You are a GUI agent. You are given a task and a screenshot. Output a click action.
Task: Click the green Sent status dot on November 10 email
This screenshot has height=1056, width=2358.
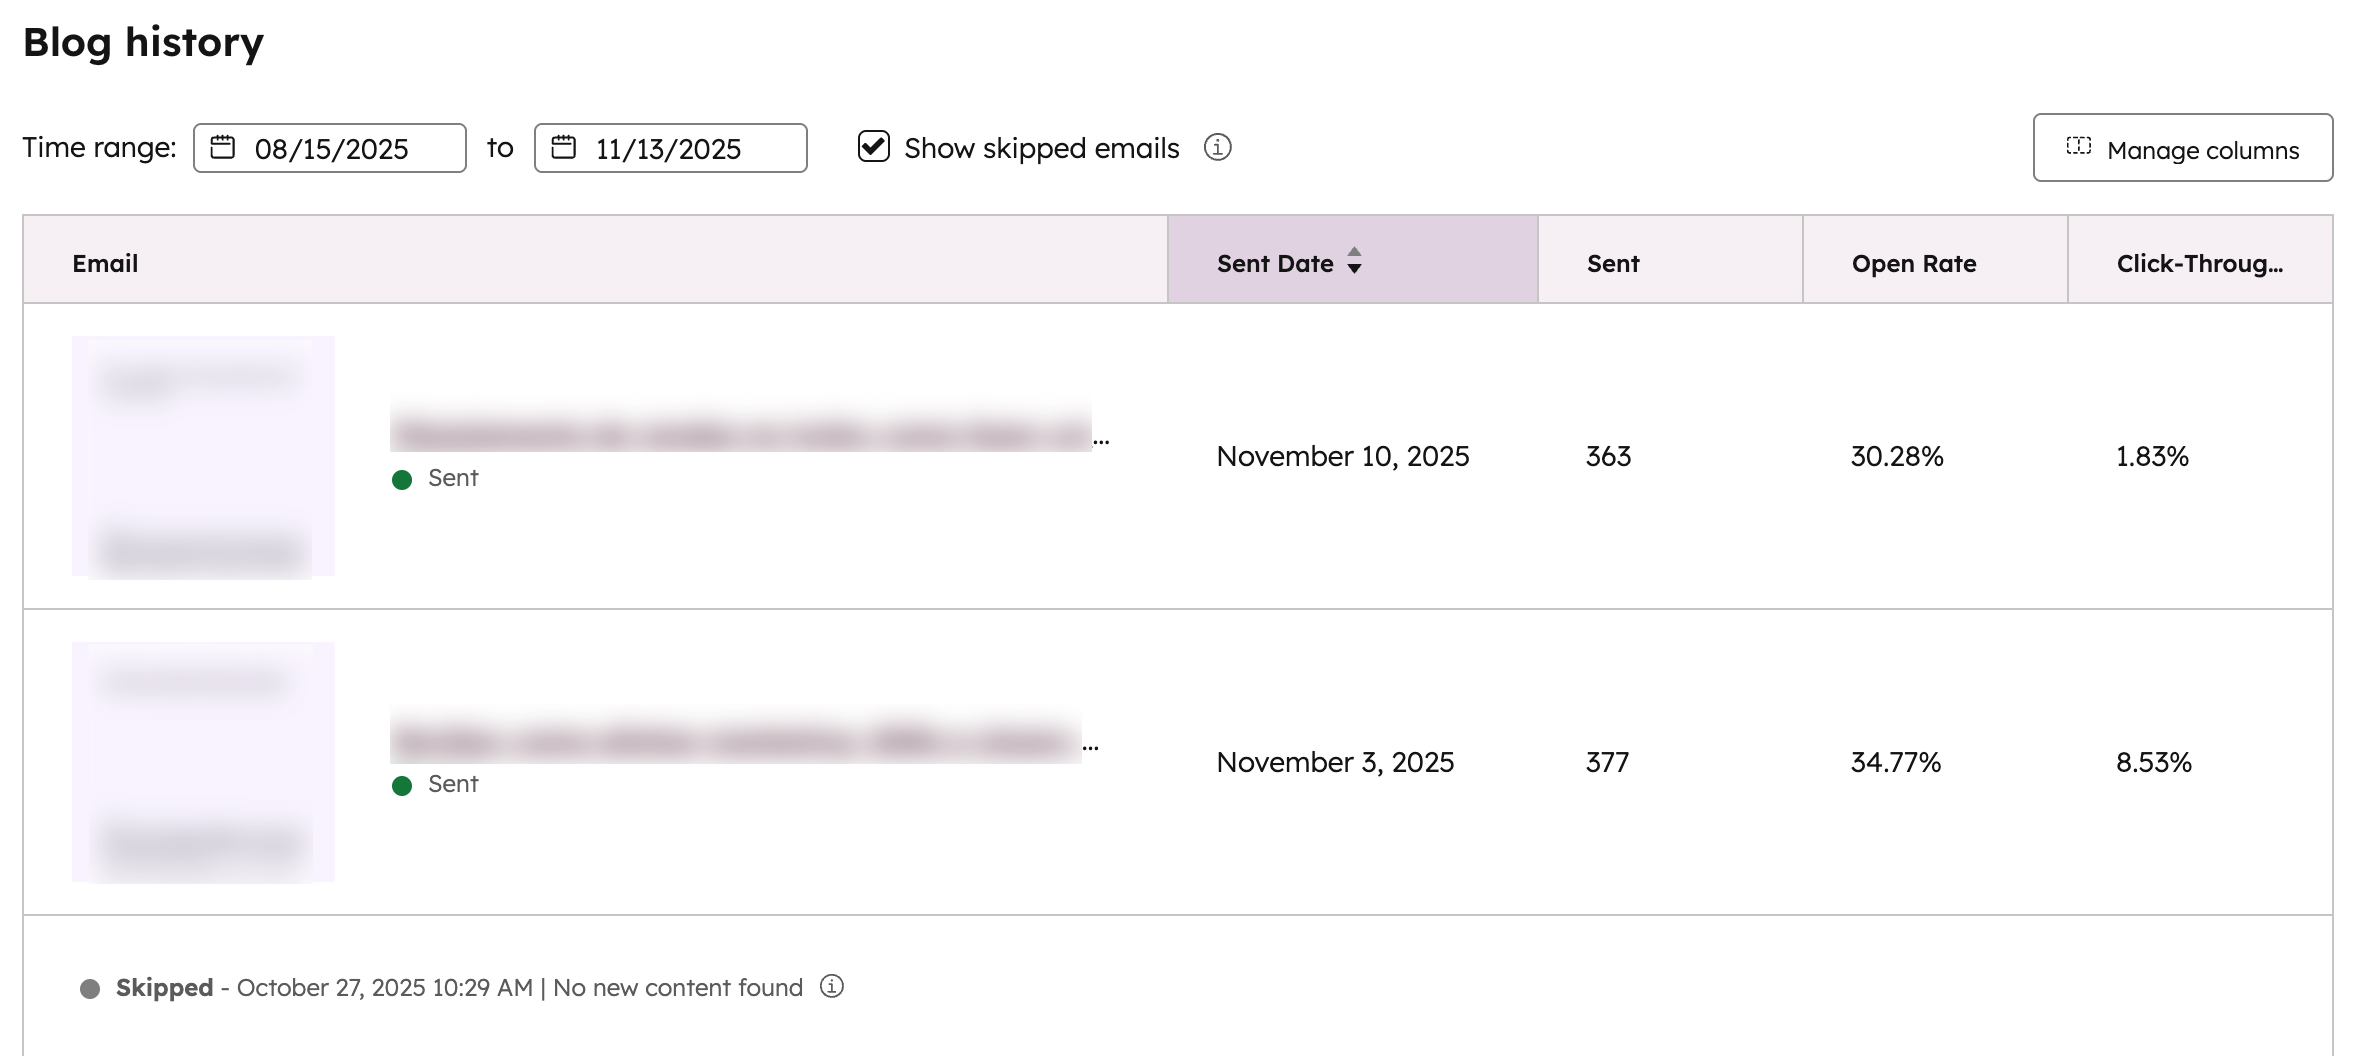pos(404,478)
